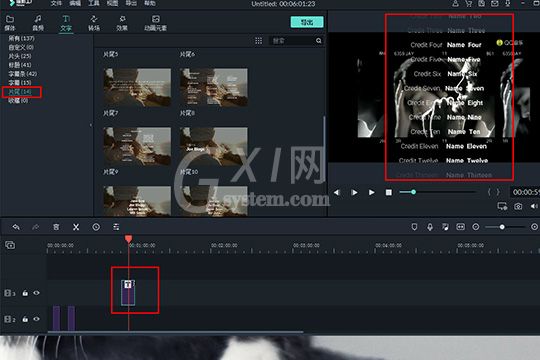Click the second play button beside stop

372,192
